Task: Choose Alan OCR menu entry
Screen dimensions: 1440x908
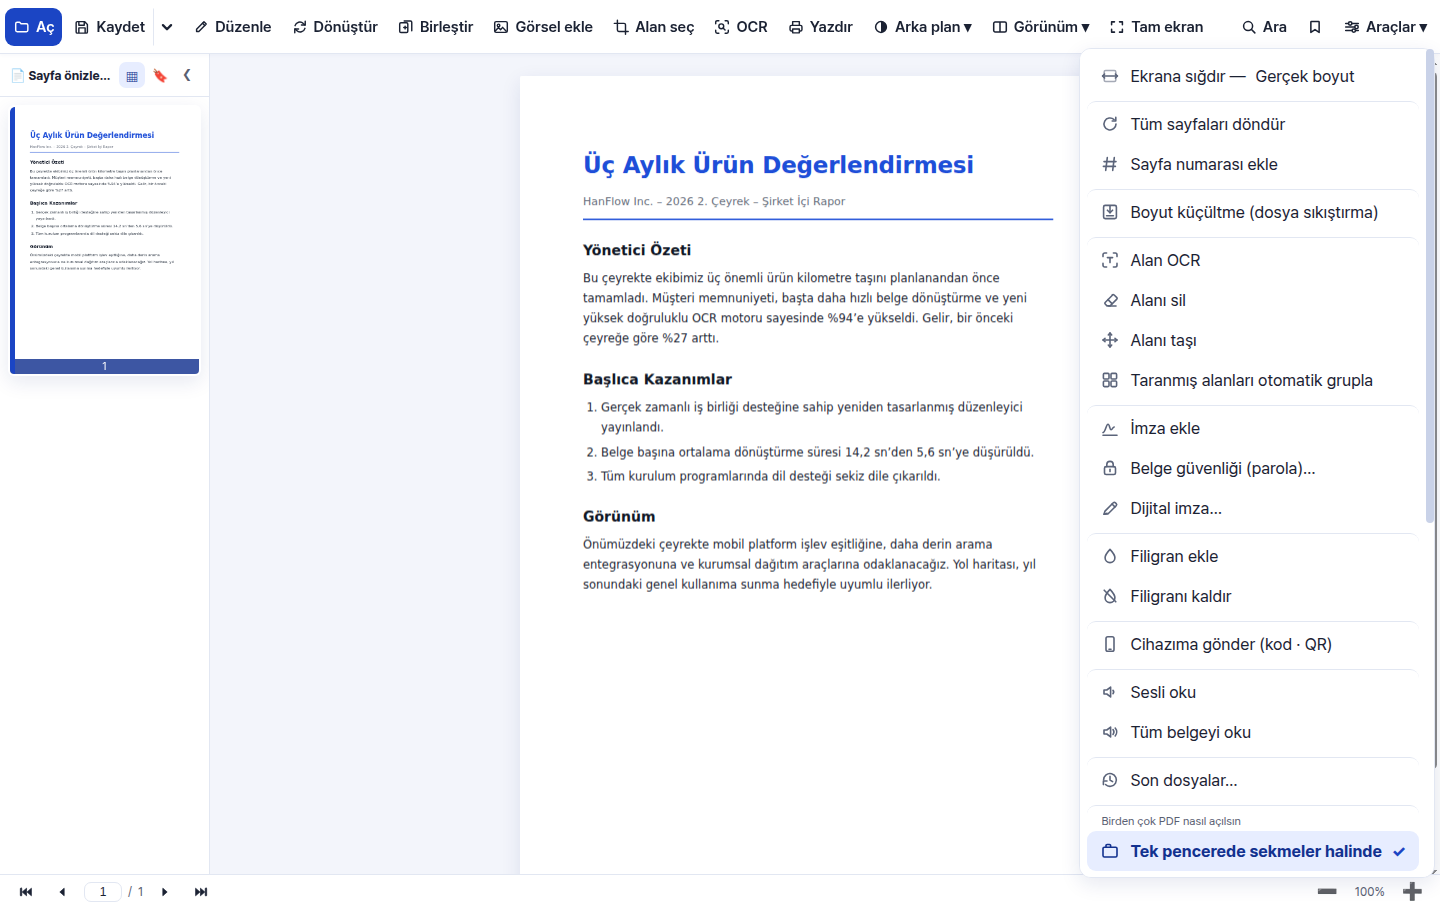Action: 1253,260
